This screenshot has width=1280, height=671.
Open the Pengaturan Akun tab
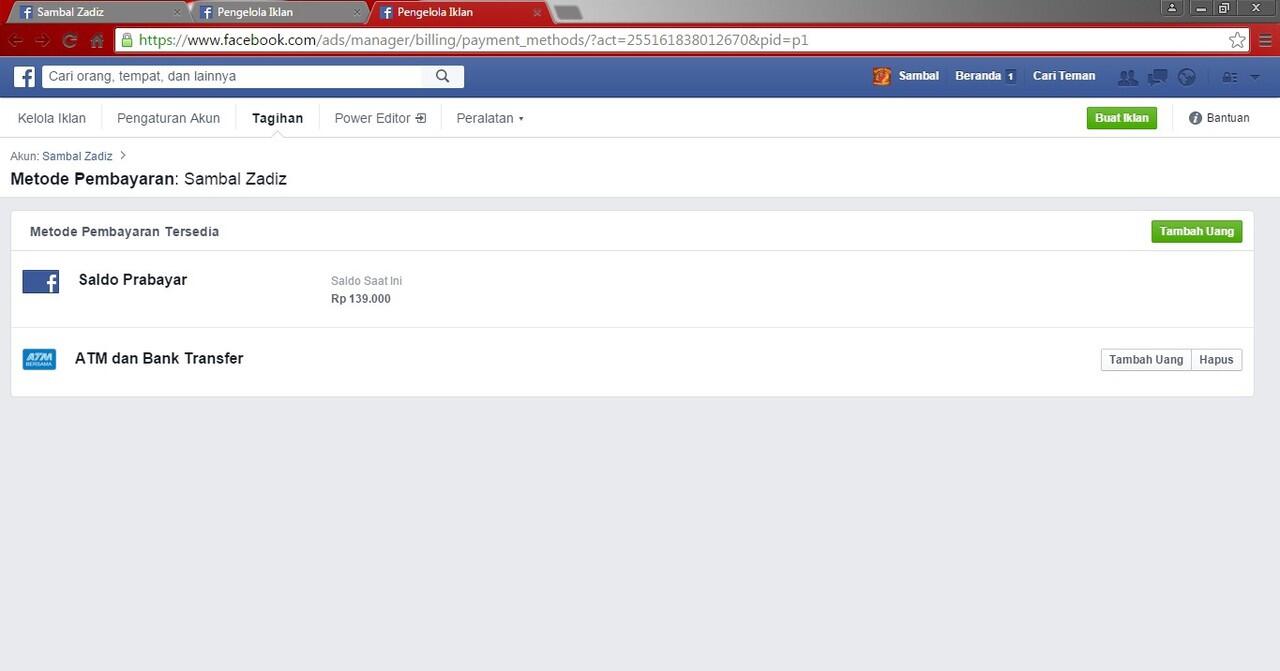coord(168,118)
